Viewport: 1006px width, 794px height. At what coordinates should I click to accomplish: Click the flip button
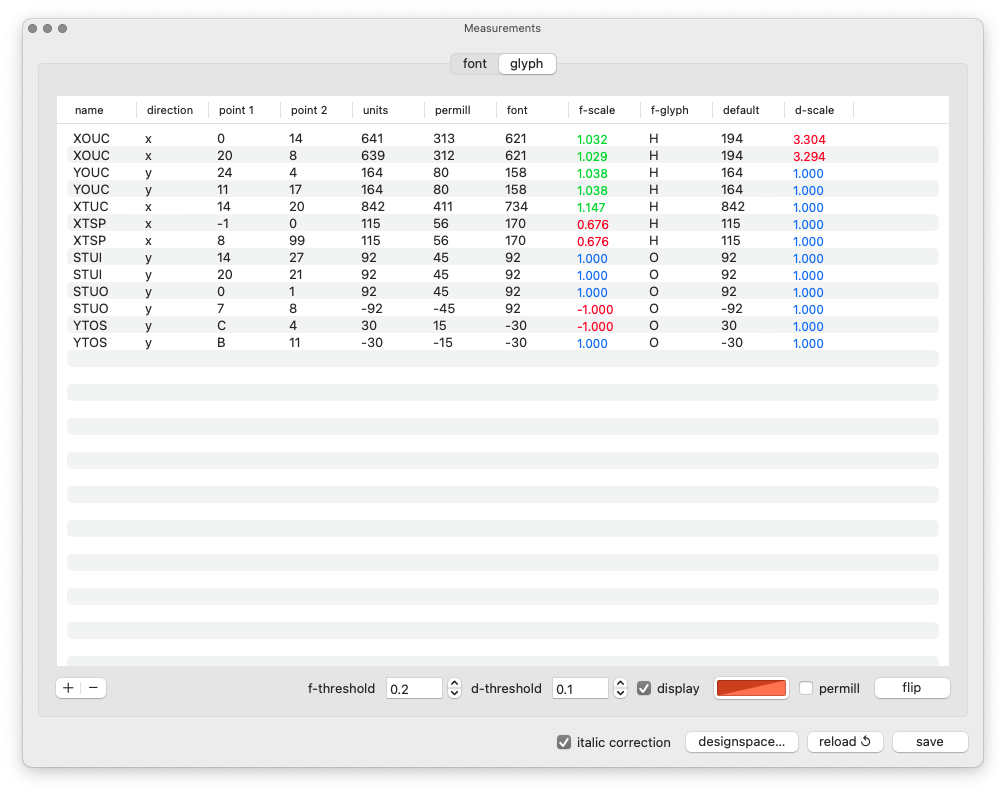[x=911, y=688]
